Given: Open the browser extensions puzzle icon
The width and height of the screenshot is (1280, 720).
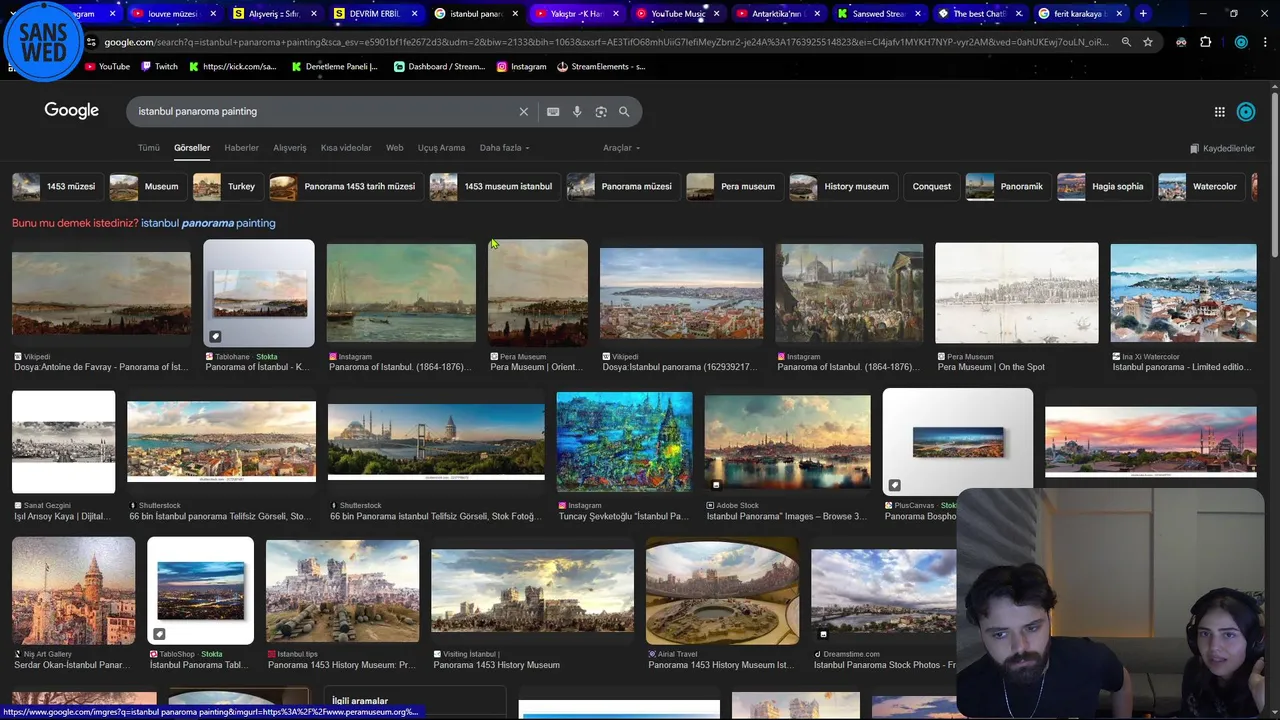Looking at the screenshot, I should 1205,42.
